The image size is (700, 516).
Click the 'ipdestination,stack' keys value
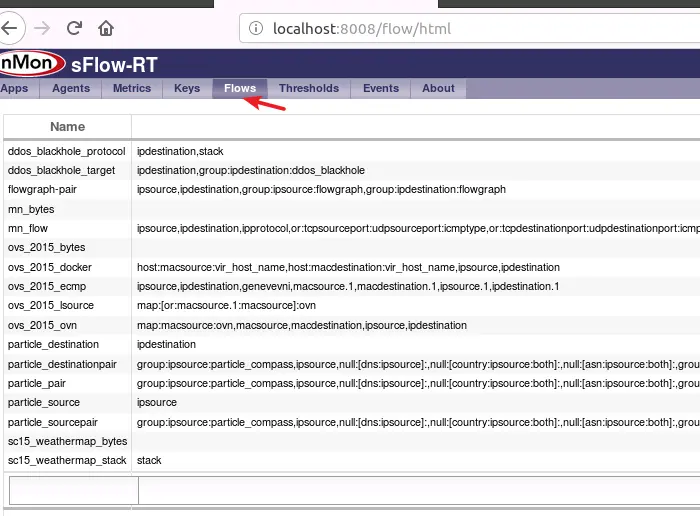(180, 151)
